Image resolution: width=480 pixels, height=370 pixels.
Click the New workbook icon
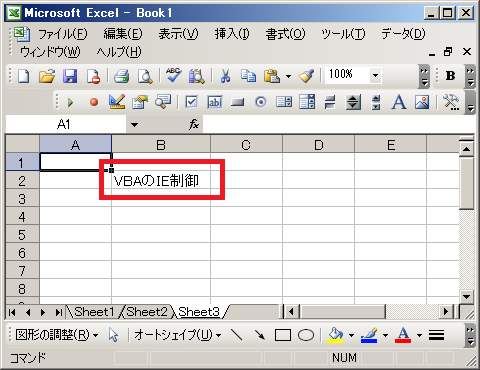tap(24, 76)
